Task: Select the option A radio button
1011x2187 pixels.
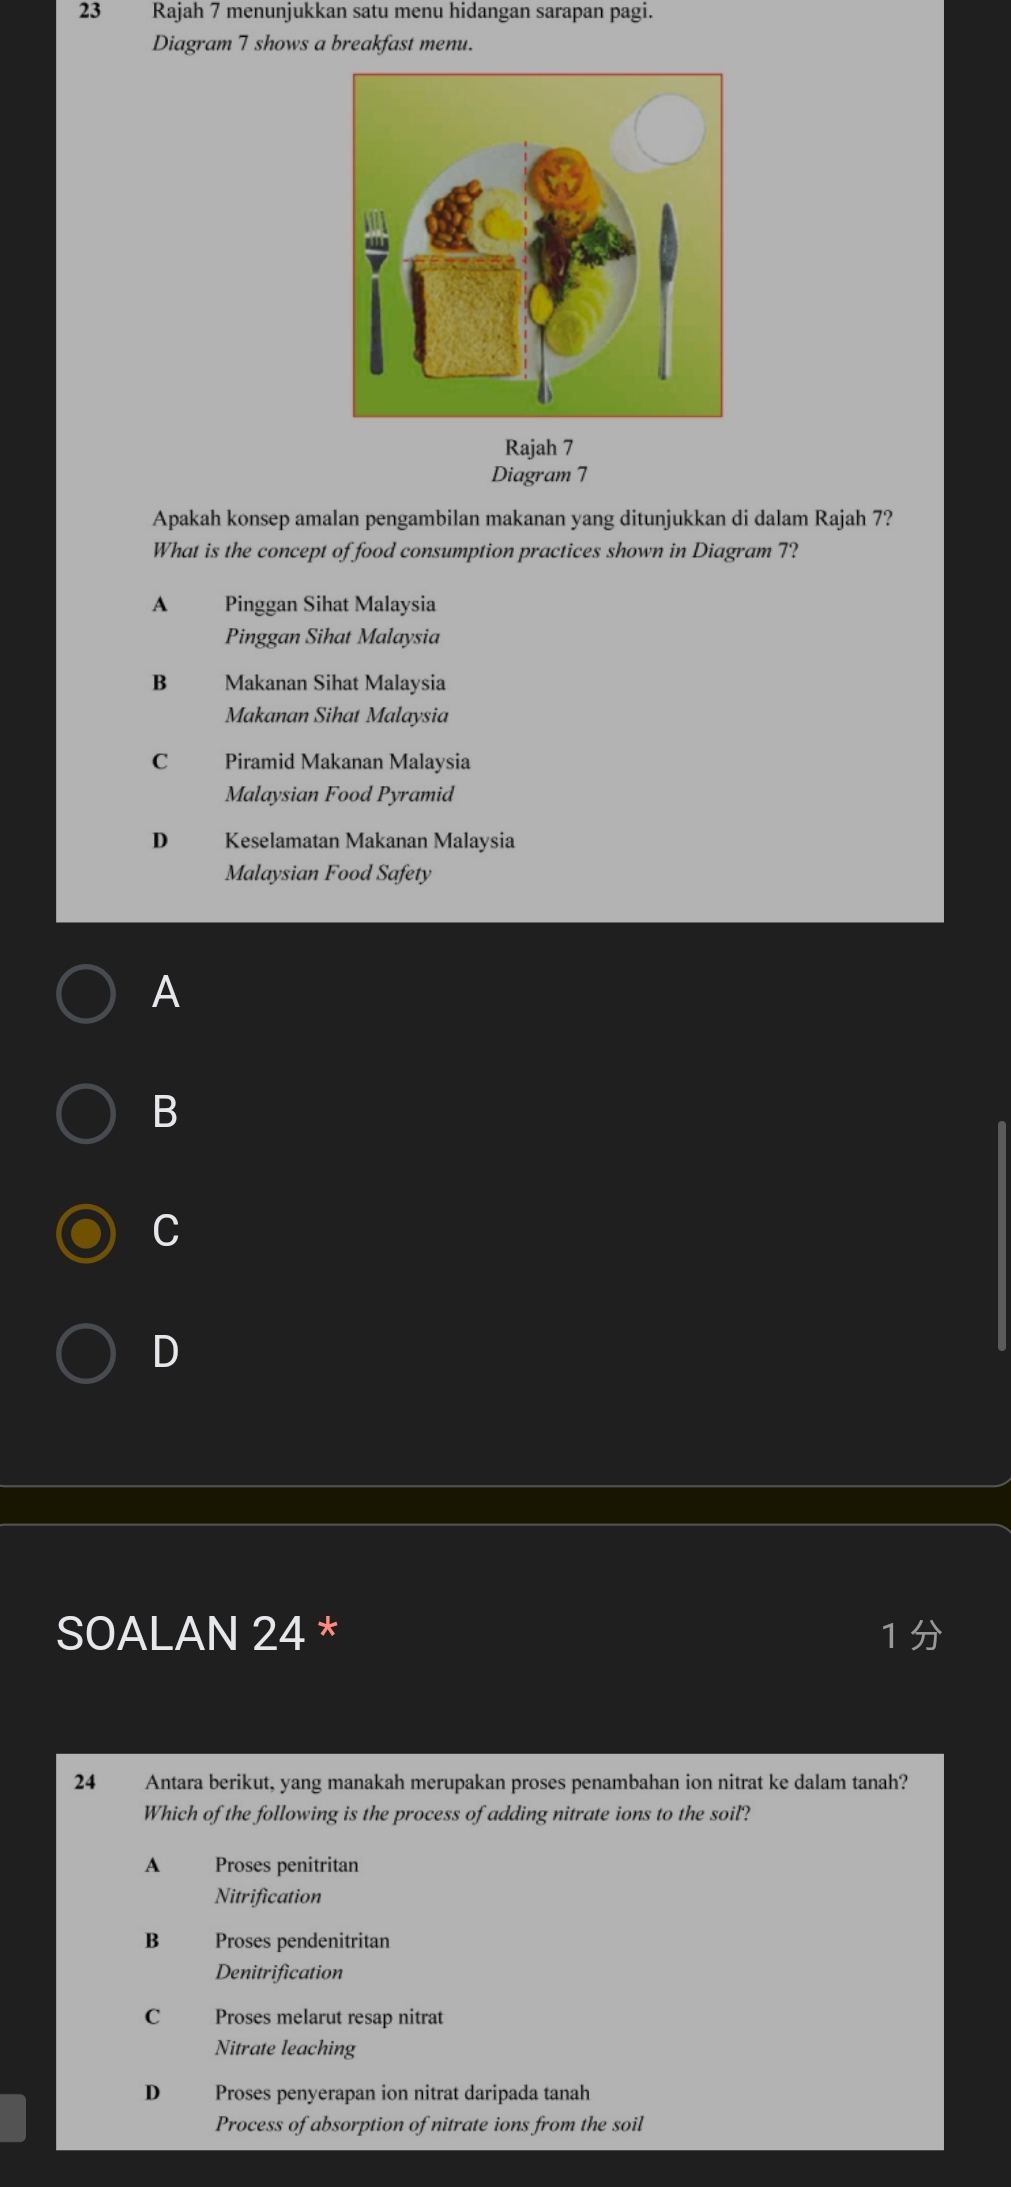Action: pyautogui.click(x=86, y=993)
